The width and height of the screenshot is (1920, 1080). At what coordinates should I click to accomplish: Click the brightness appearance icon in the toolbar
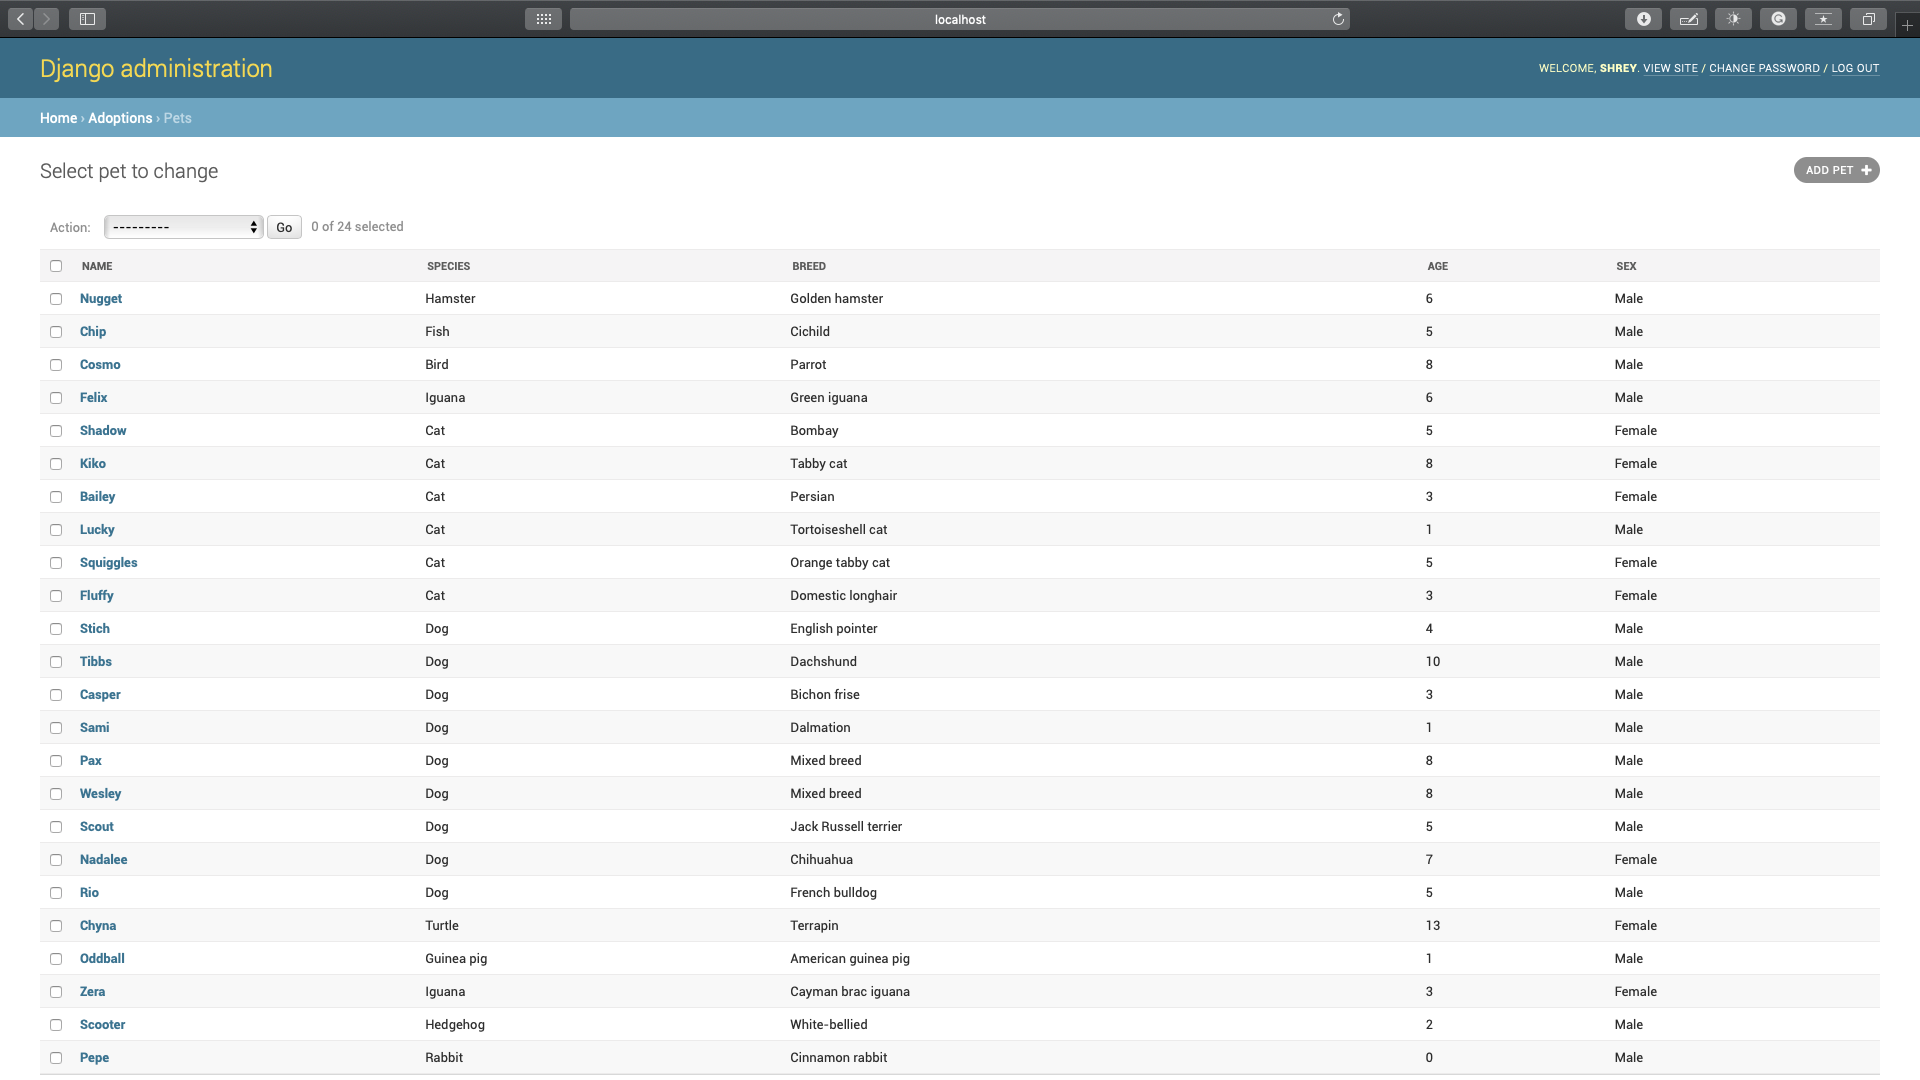(1733, 19)
